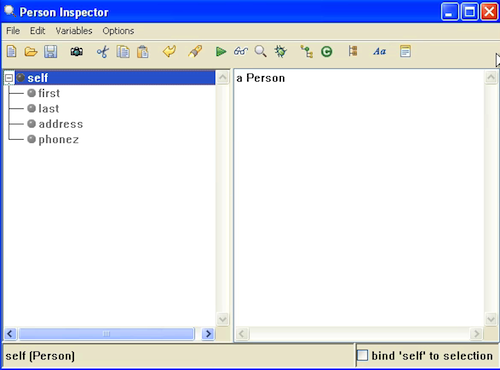
Task: Click the highlighter marker toolbar icon
Action: [195, 52]
